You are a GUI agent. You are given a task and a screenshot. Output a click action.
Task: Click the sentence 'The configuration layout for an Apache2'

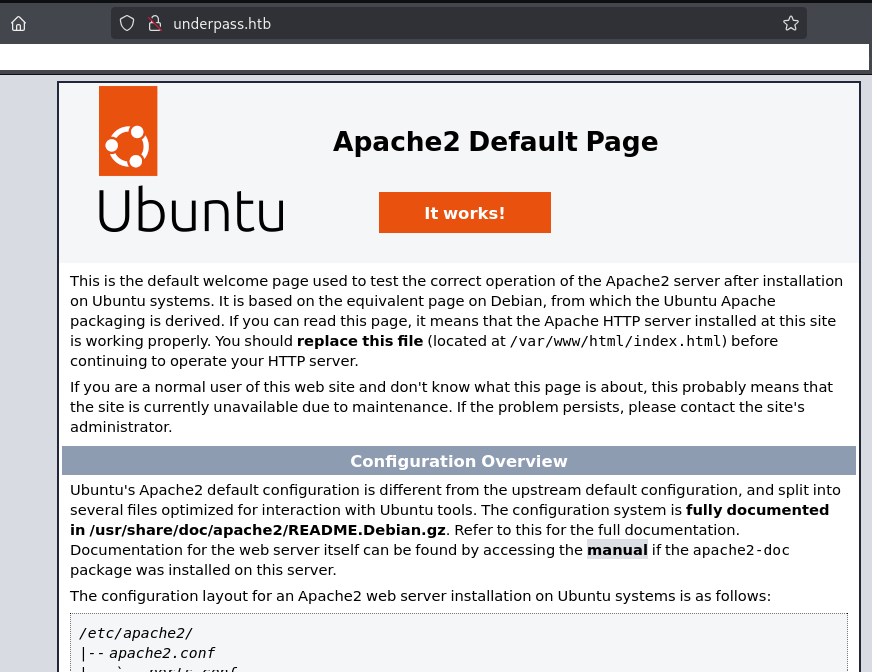click(x=420, y=596)
